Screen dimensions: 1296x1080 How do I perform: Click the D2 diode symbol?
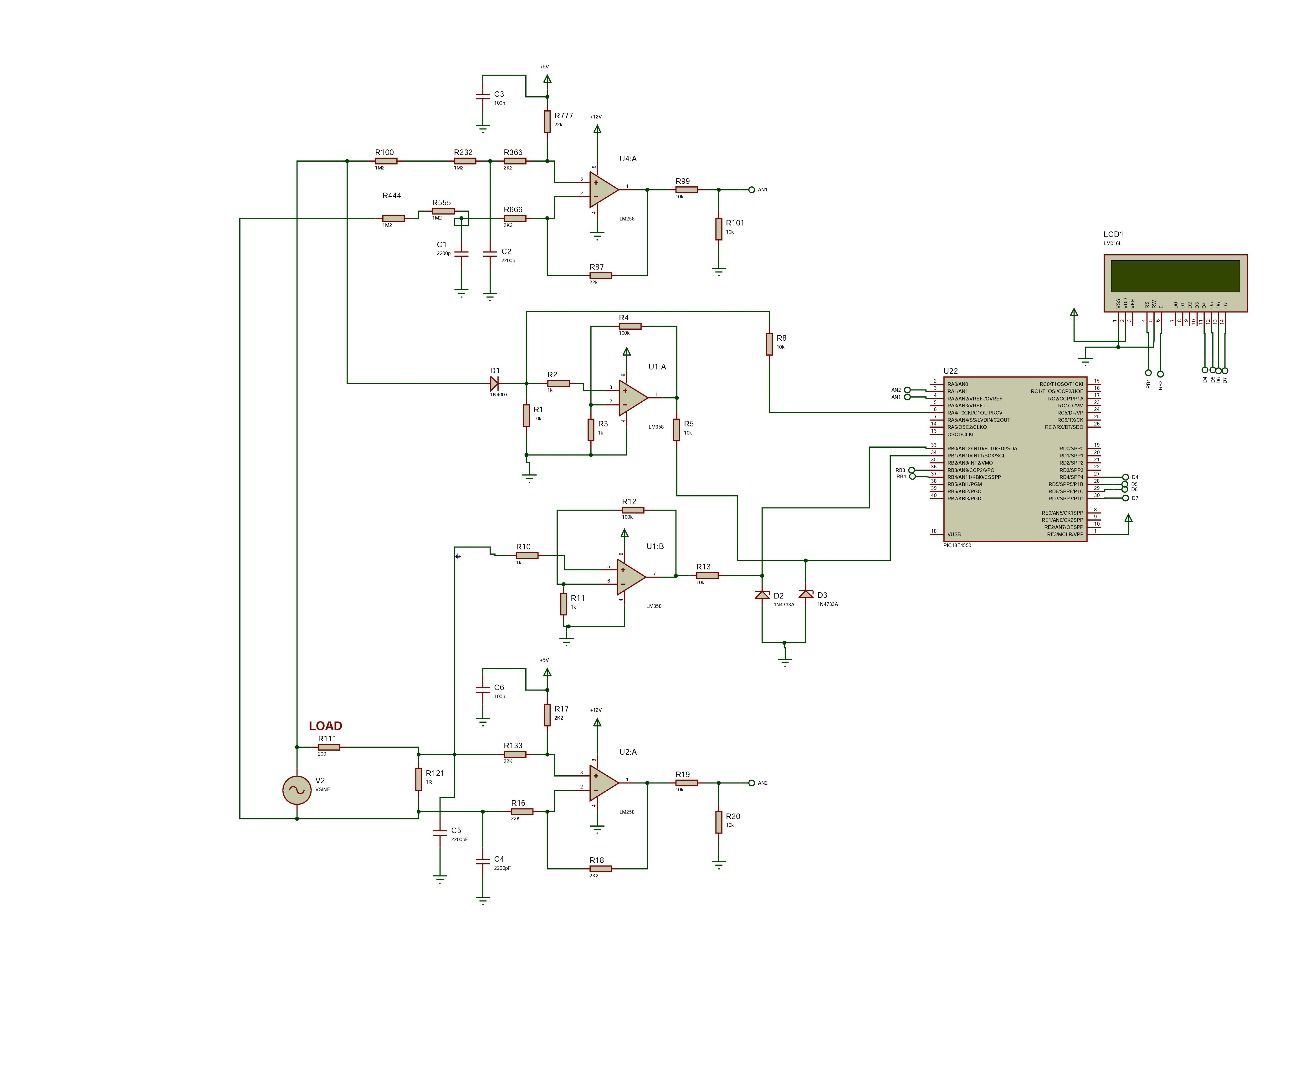tap(762, 595)
